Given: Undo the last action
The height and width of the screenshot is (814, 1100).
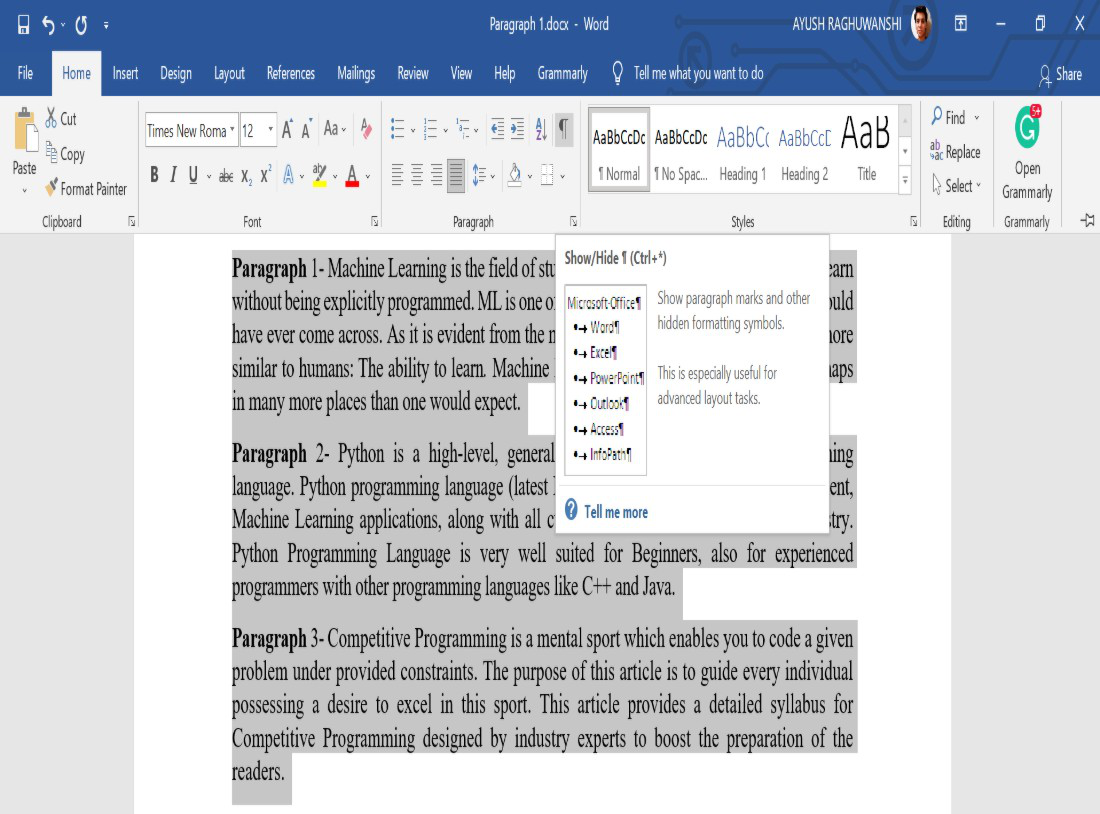Looking at the screenshot, I should 48,25.
